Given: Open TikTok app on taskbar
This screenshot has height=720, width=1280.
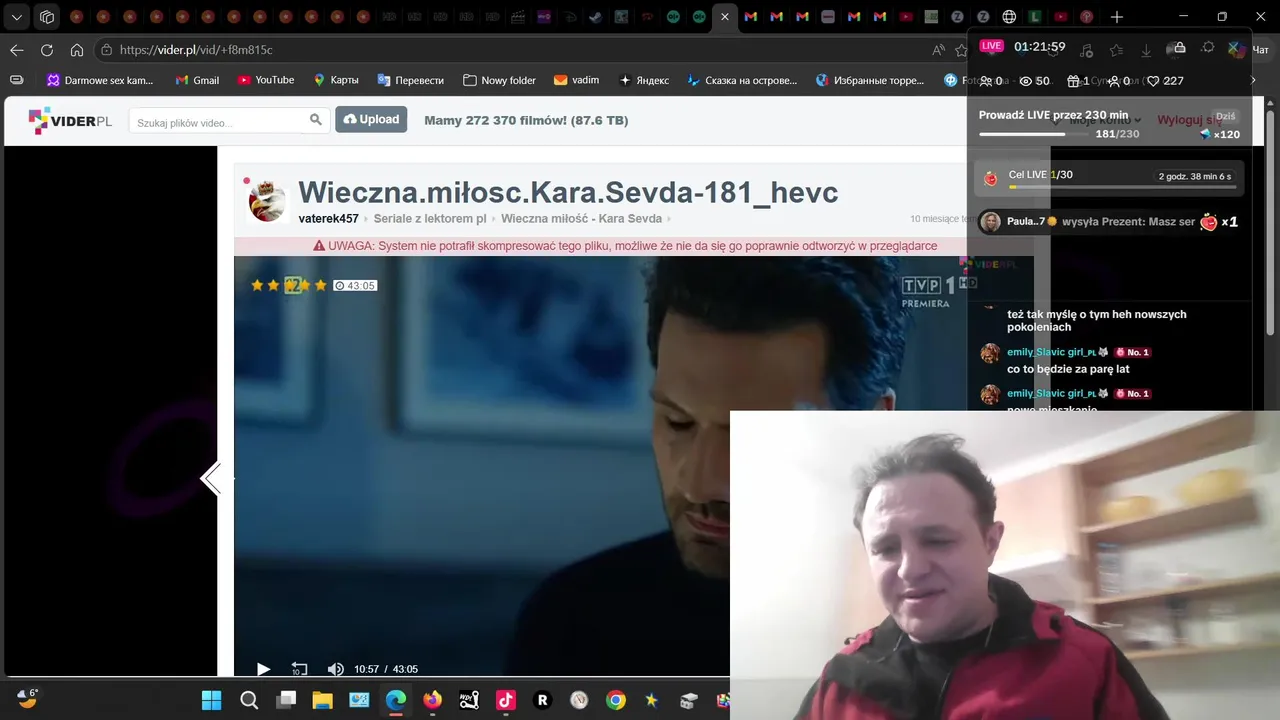Looking at the screenshot, I should (506, 700).
